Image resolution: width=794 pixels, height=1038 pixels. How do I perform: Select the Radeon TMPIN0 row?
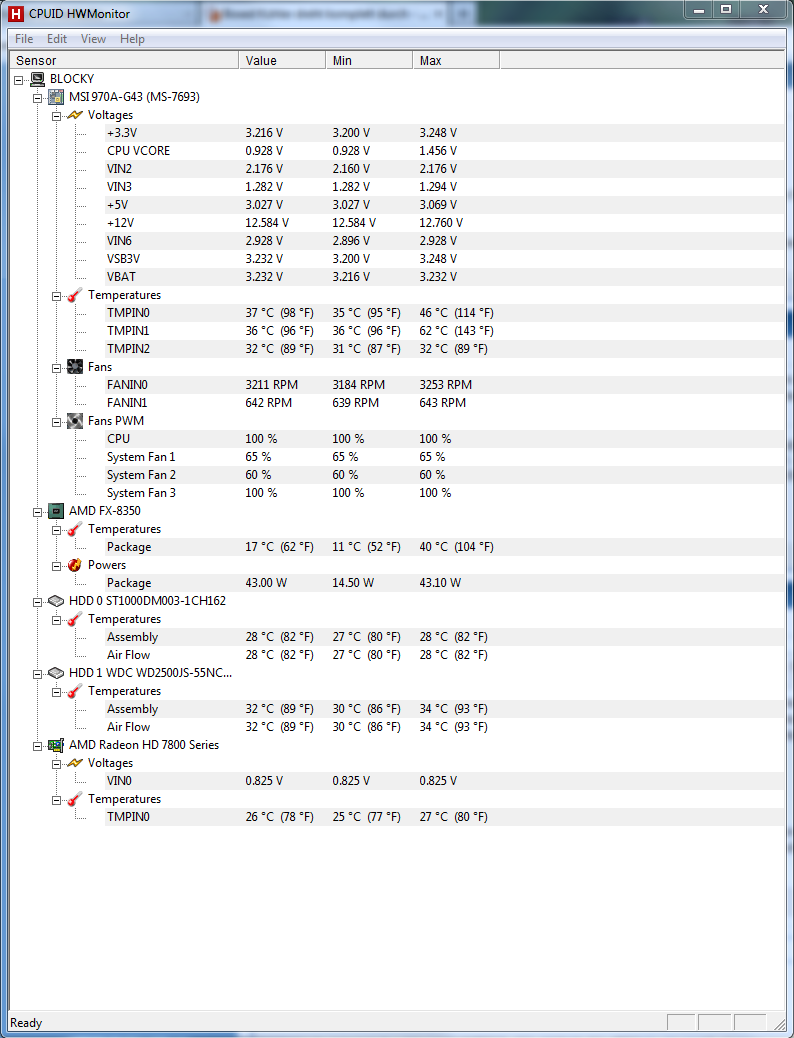point(444,817)
